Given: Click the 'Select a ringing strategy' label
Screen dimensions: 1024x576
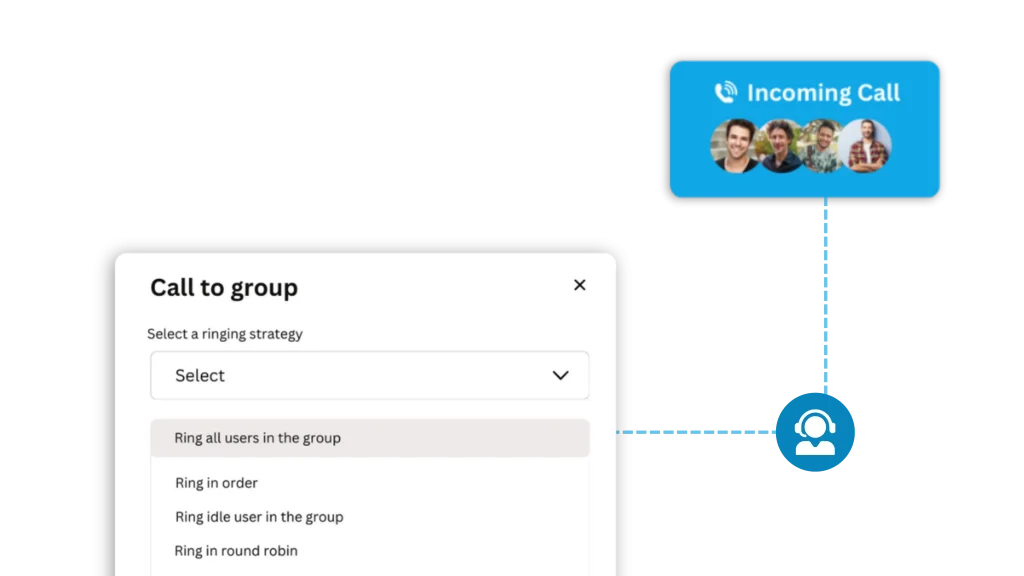Looking at the screenshot, I should tap(225, 334).
